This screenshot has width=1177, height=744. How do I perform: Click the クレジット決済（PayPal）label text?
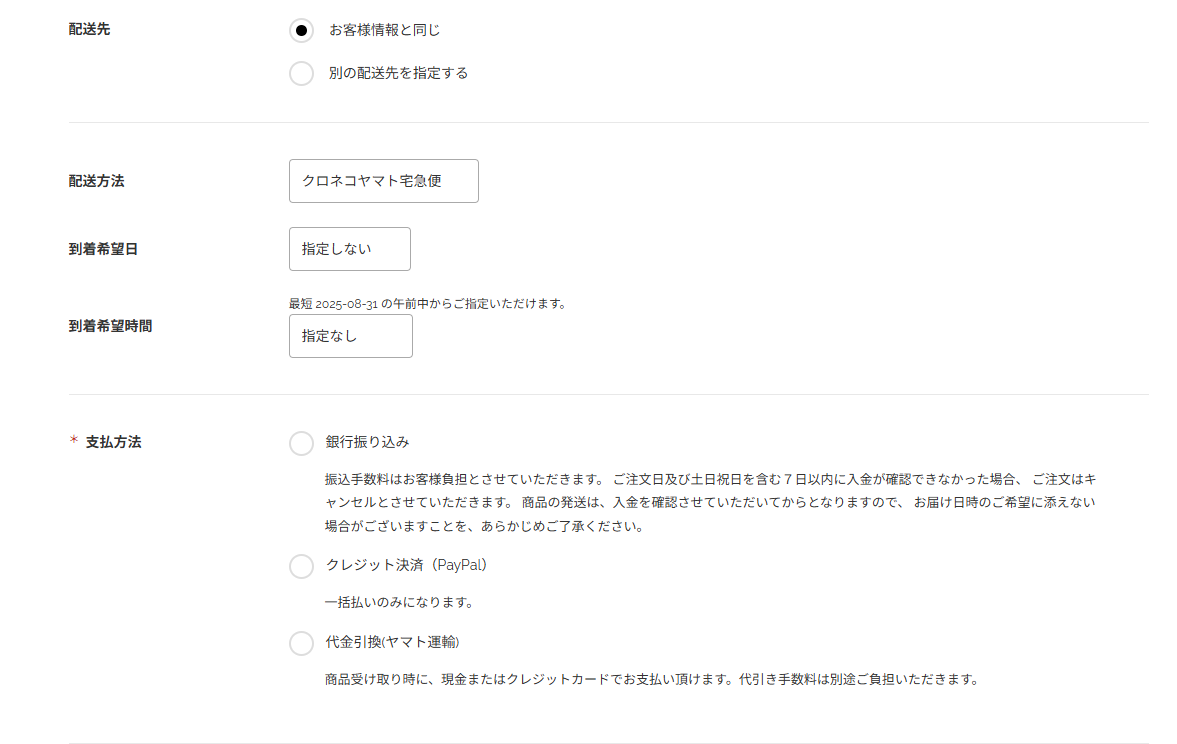(x=406, y=565)
